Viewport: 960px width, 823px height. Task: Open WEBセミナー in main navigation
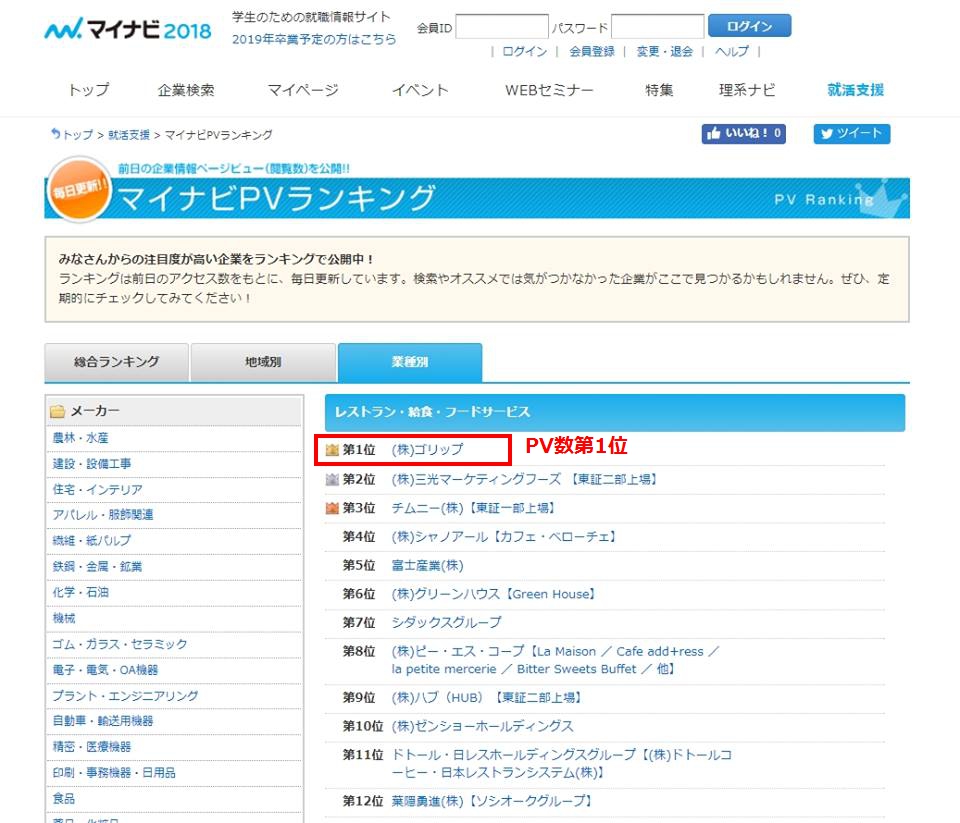coord(549,90)
